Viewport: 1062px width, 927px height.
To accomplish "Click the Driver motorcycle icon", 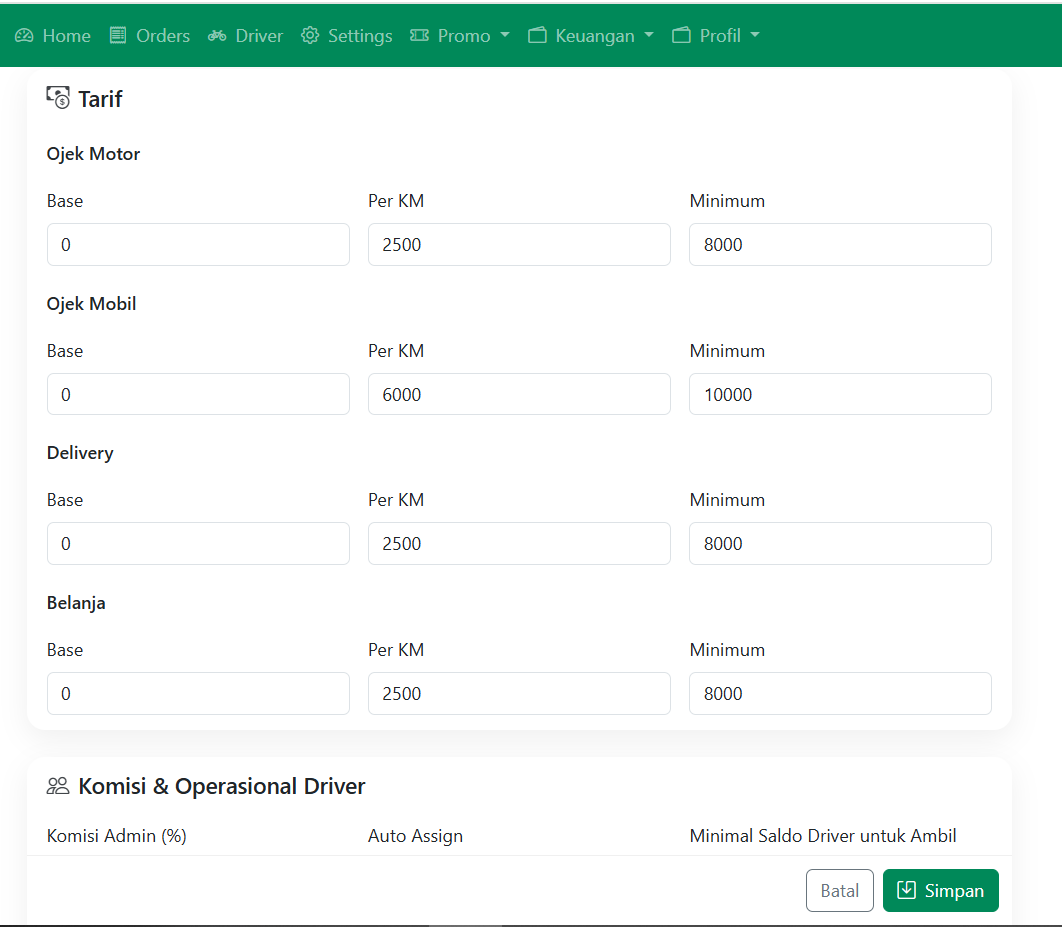I will [217, 36].
